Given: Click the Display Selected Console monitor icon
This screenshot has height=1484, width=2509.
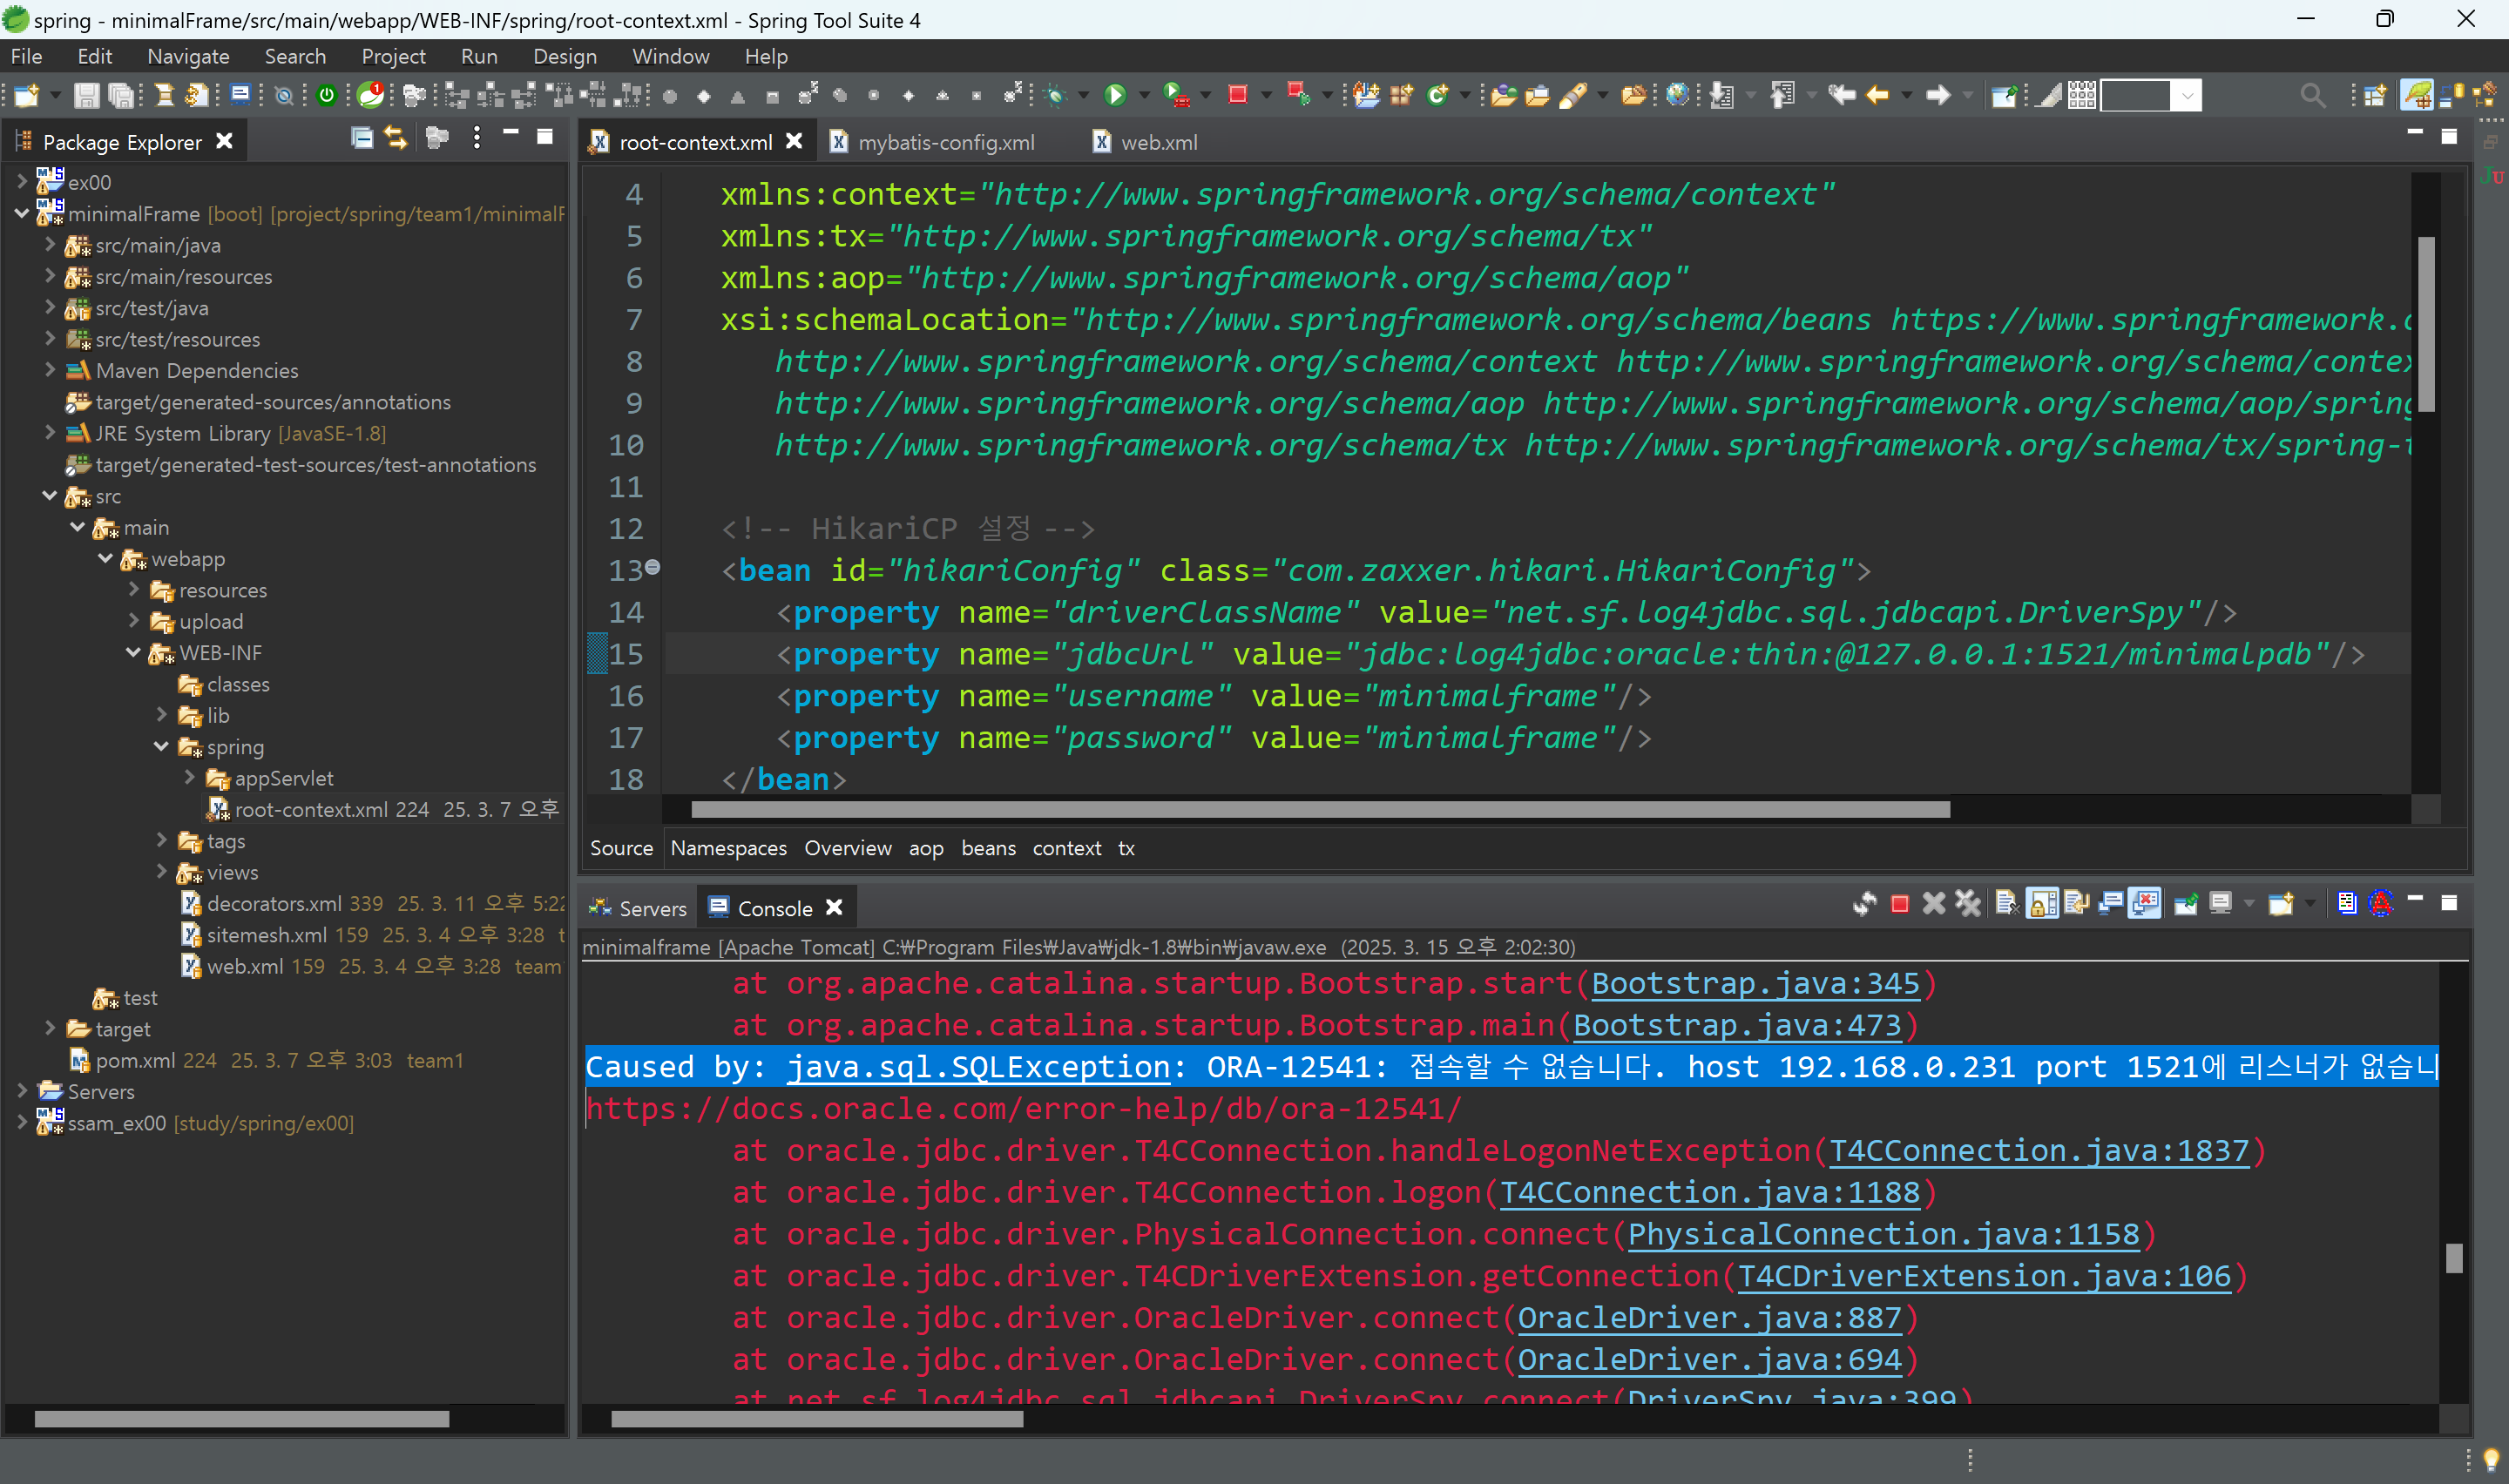Looking at the screenshot, I should 2220,904.
